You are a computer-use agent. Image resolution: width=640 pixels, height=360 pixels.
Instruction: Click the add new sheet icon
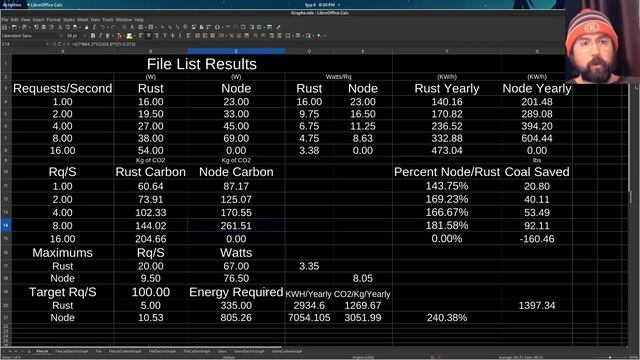point(29,351)
